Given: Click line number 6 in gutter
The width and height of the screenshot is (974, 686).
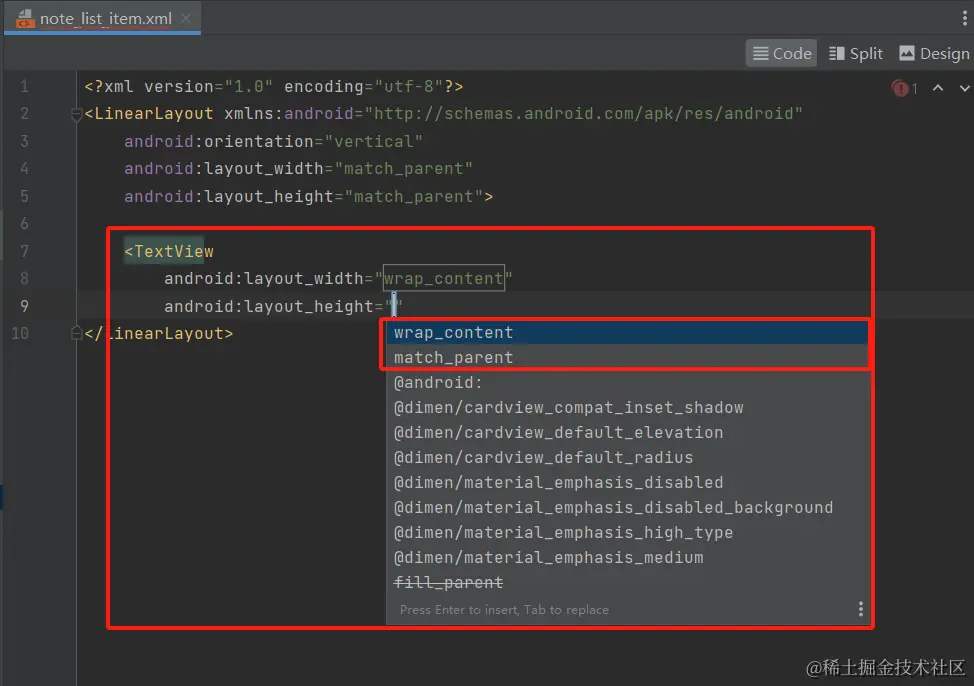Looking at the screenshot, I should click(24, 223).
